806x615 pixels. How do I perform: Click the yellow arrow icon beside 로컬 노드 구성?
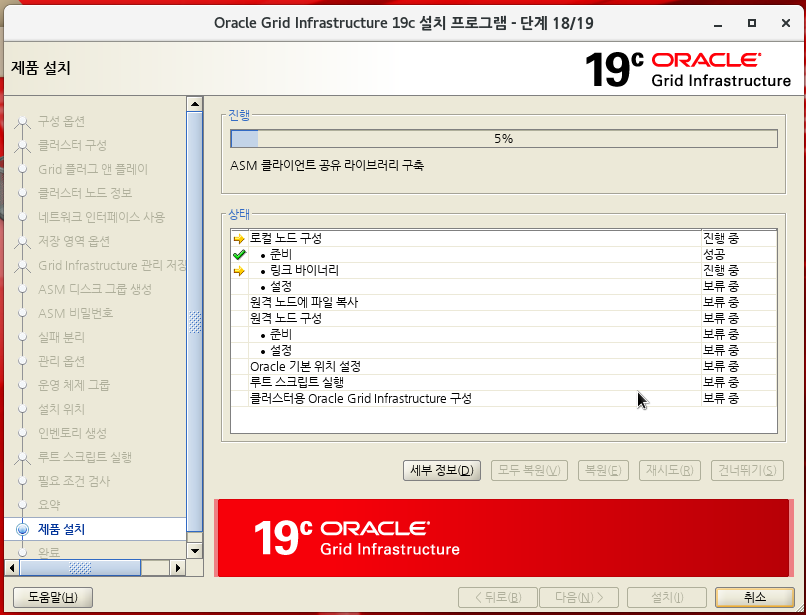[239, 239]
